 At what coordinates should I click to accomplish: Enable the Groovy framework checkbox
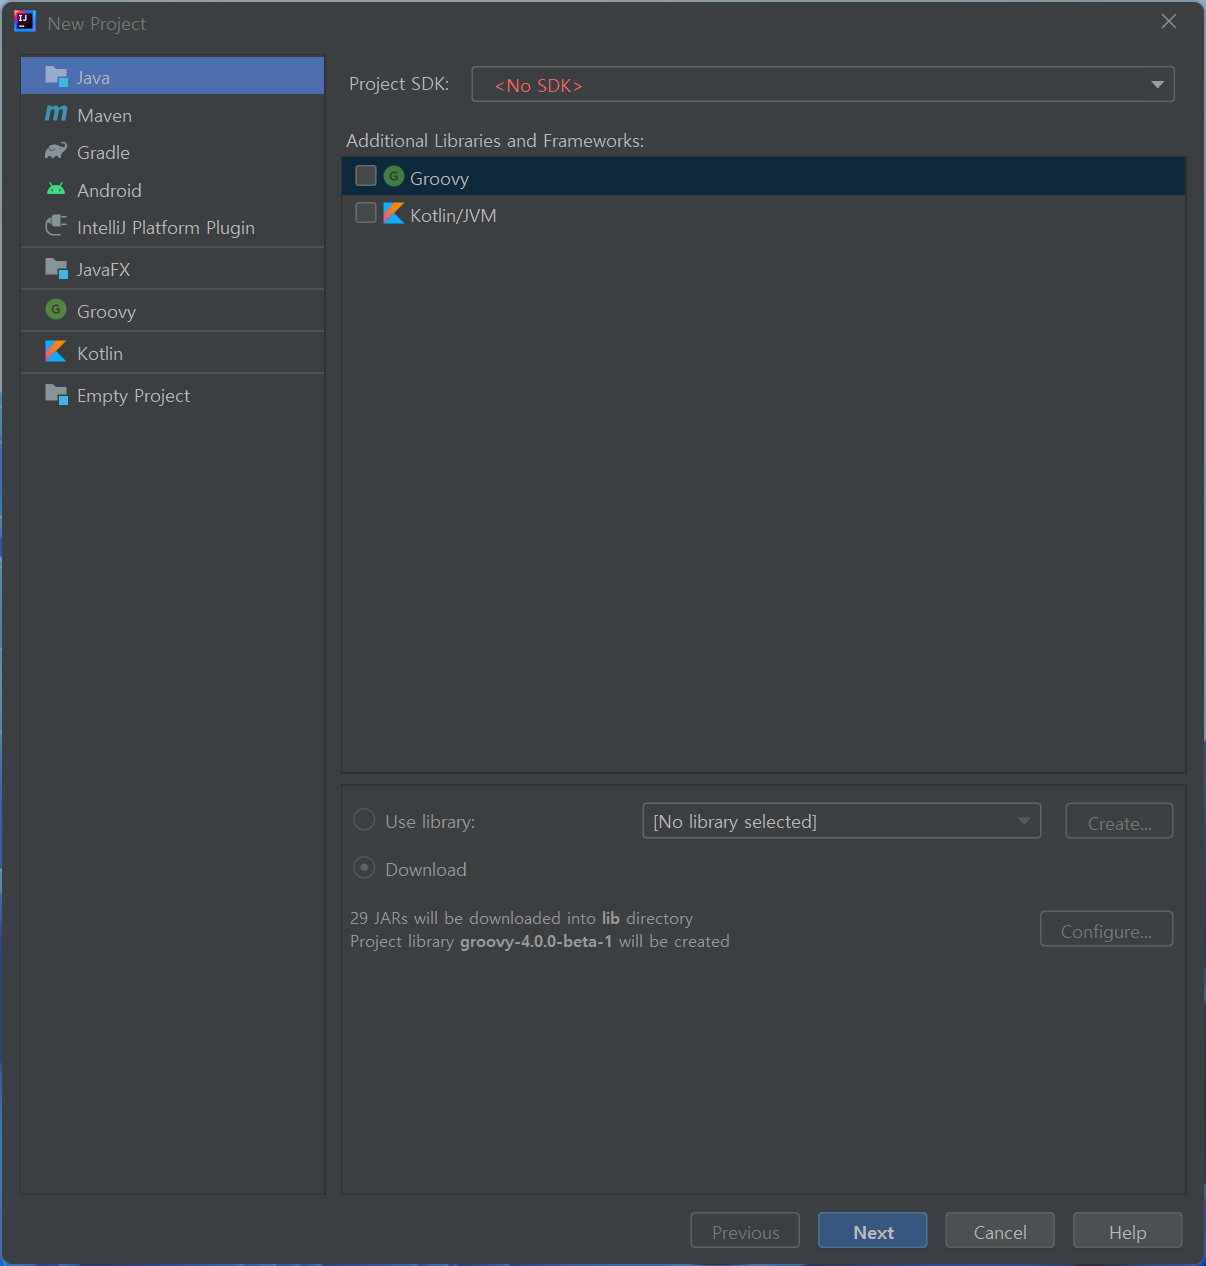366,176
